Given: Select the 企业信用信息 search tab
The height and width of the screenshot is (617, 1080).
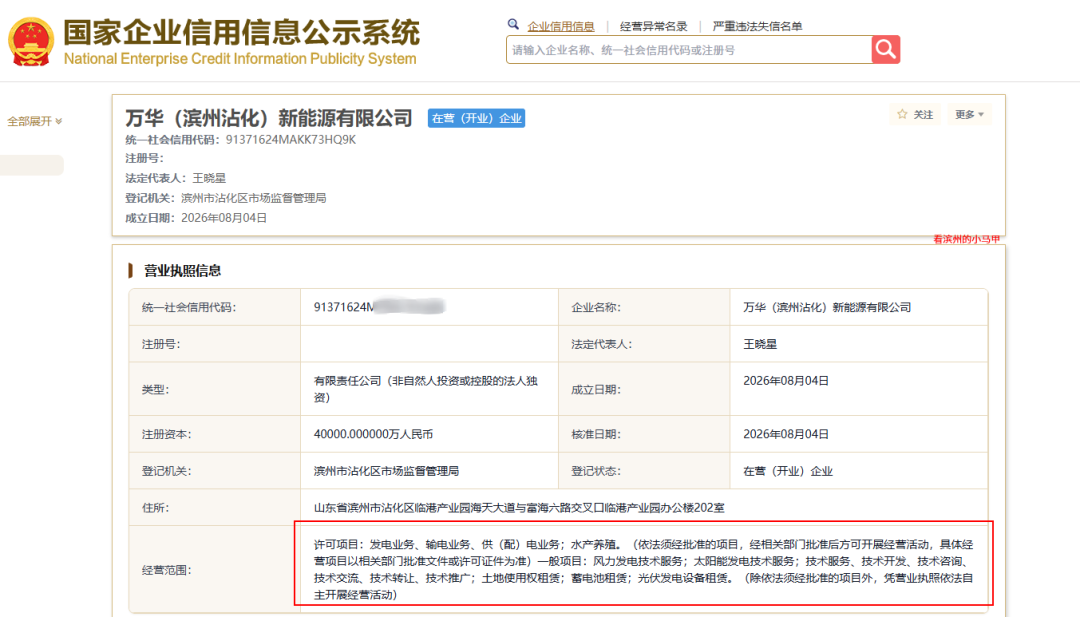Looking at the screenshot, I should point(561,26).
